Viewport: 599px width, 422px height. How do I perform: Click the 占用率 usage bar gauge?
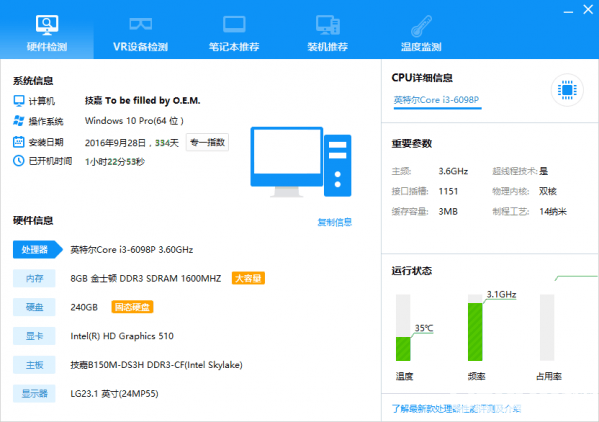tap(547, 328)
